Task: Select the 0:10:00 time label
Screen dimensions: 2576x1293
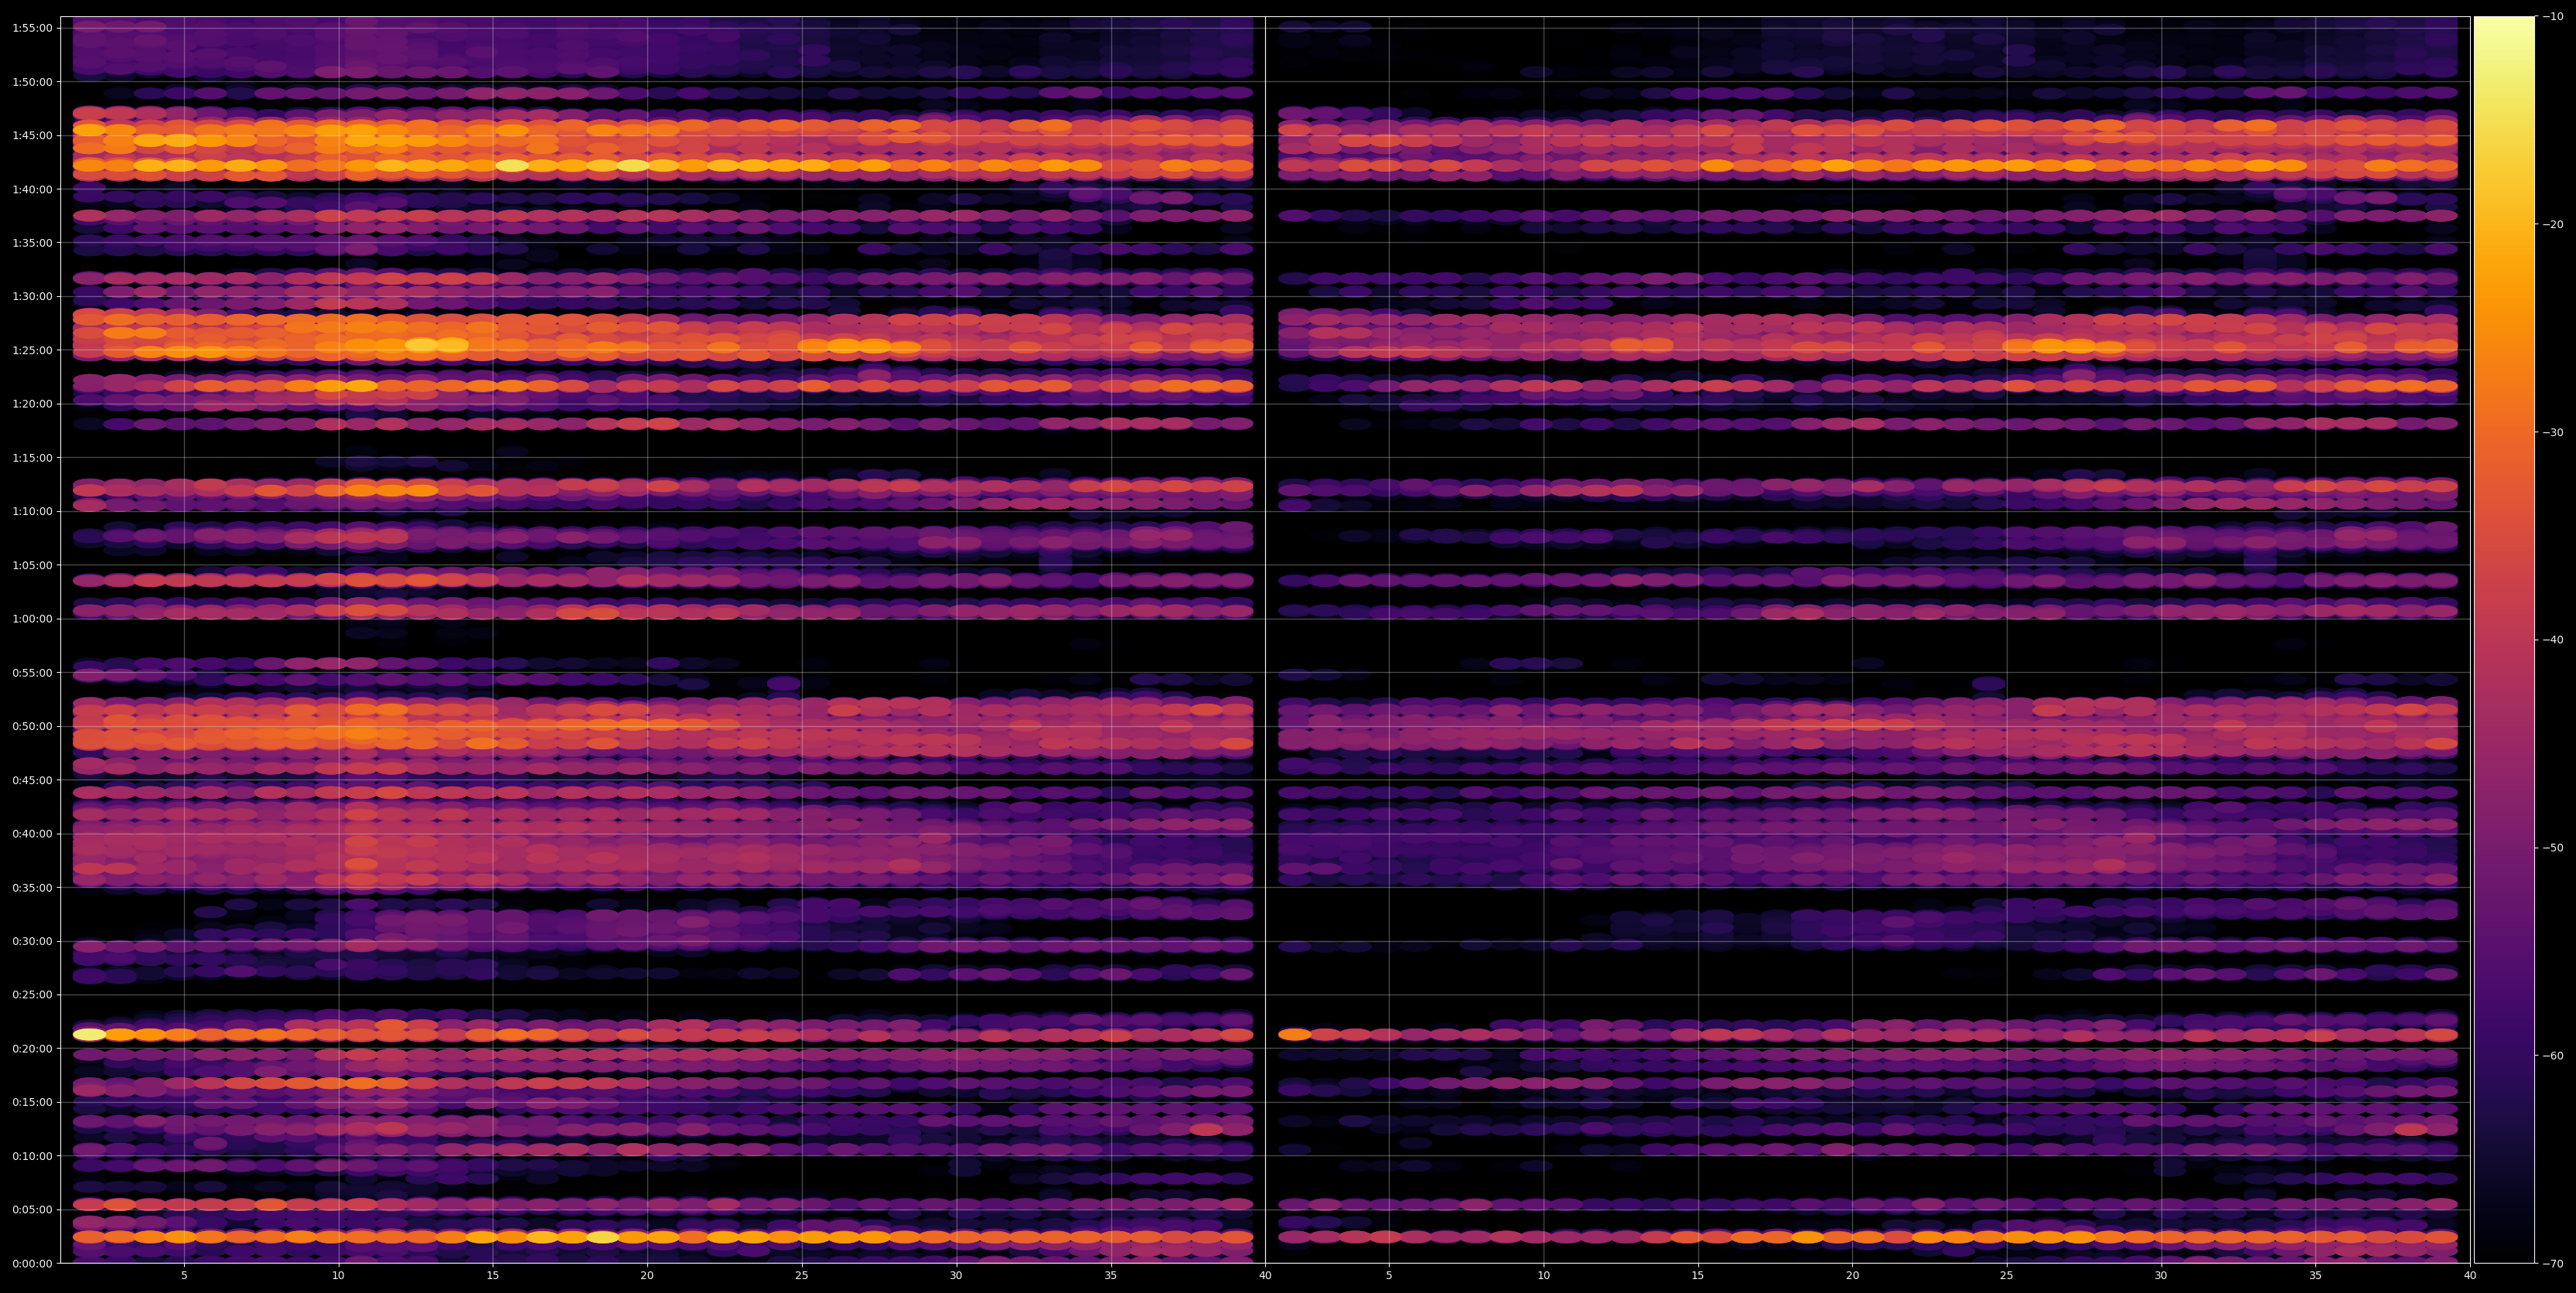Action: click(32, 1156)
